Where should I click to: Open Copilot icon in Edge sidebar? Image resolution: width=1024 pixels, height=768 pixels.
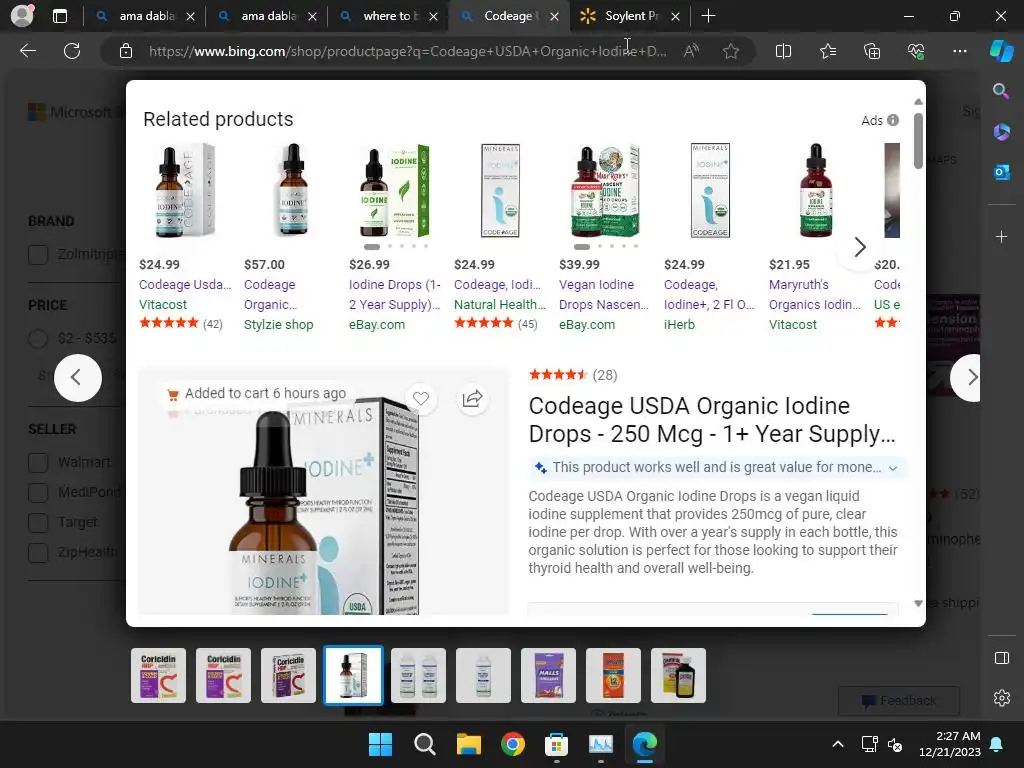1002,51
